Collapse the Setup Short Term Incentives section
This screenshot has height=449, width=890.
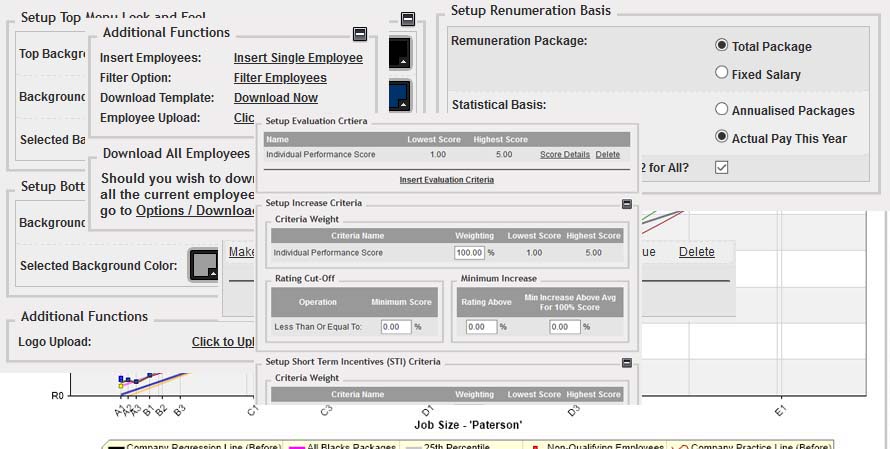click(x=627, y=363)
